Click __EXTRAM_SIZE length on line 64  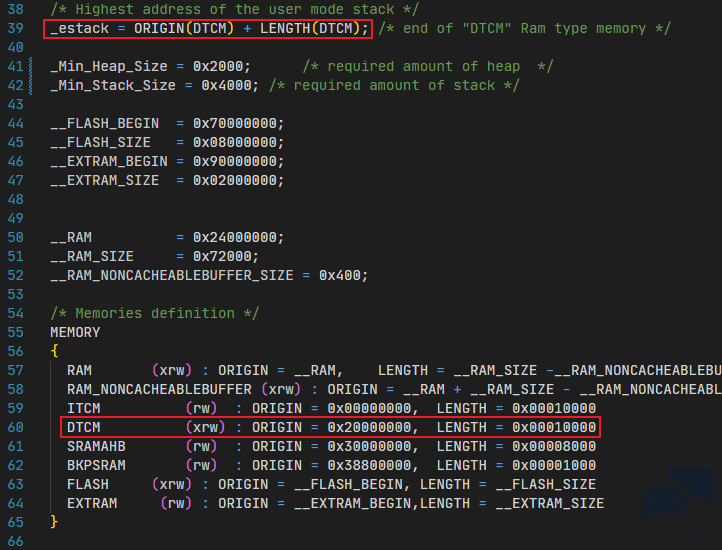550,503
